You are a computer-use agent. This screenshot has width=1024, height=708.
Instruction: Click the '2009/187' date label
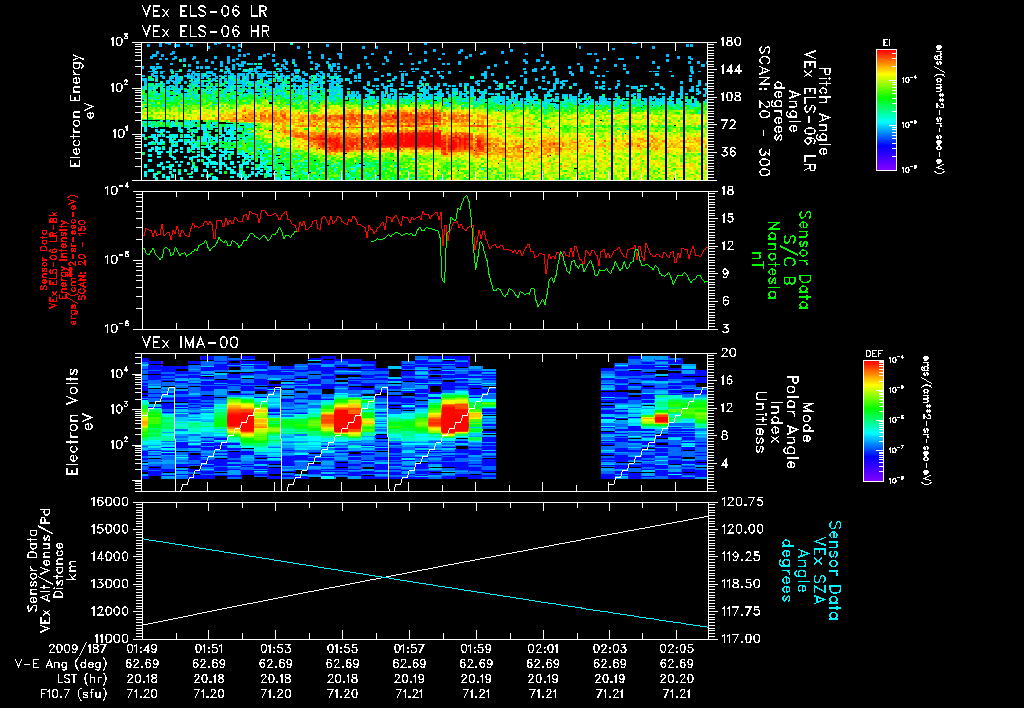(x=78, y=649)
